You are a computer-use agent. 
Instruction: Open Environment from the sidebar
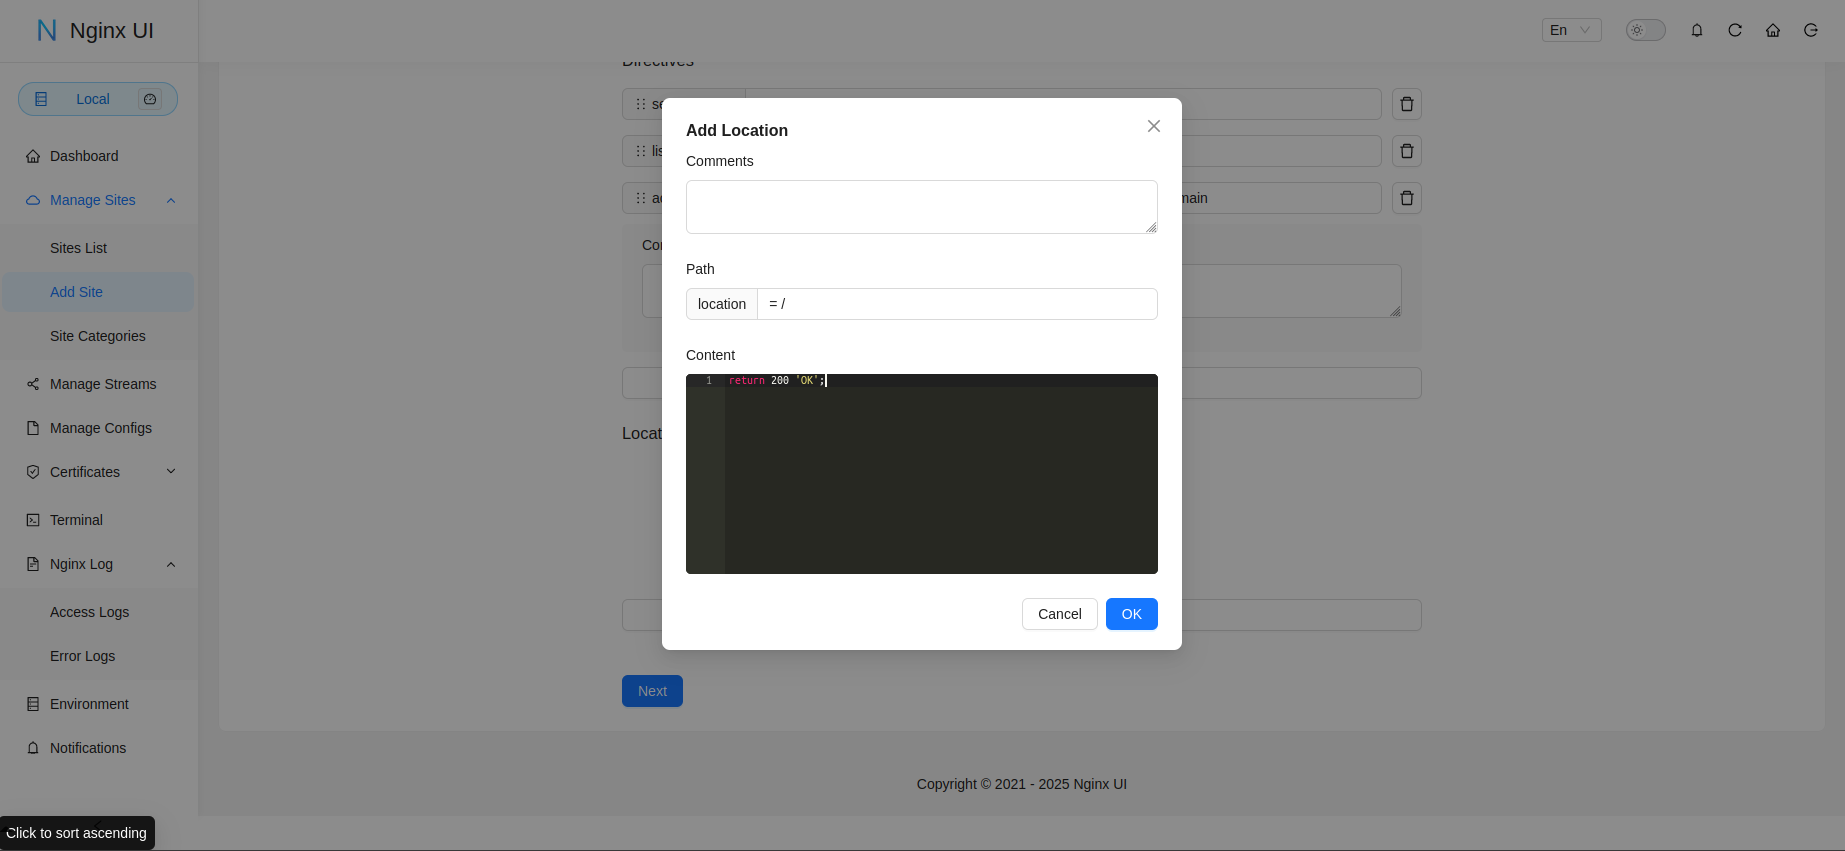pos(98,704)
